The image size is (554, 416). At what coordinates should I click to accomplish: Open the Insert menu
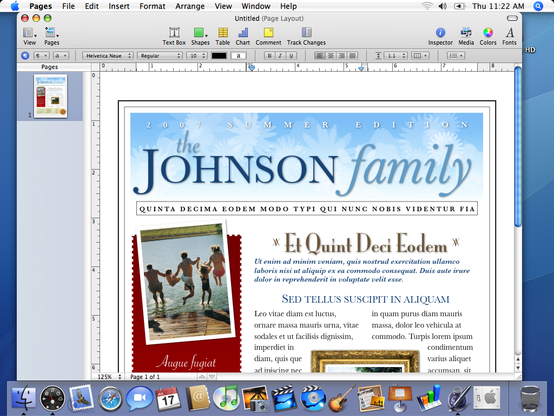[119, 6]
